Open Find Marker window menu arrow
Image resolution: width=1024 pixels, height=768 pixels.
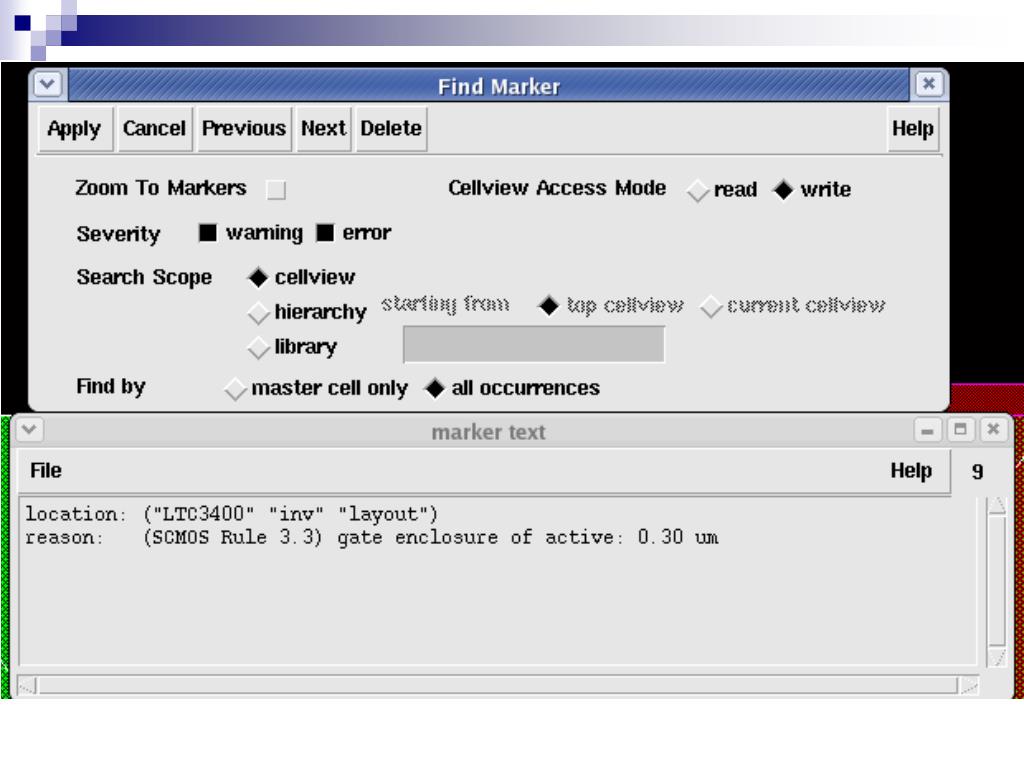tap(48, 85)
